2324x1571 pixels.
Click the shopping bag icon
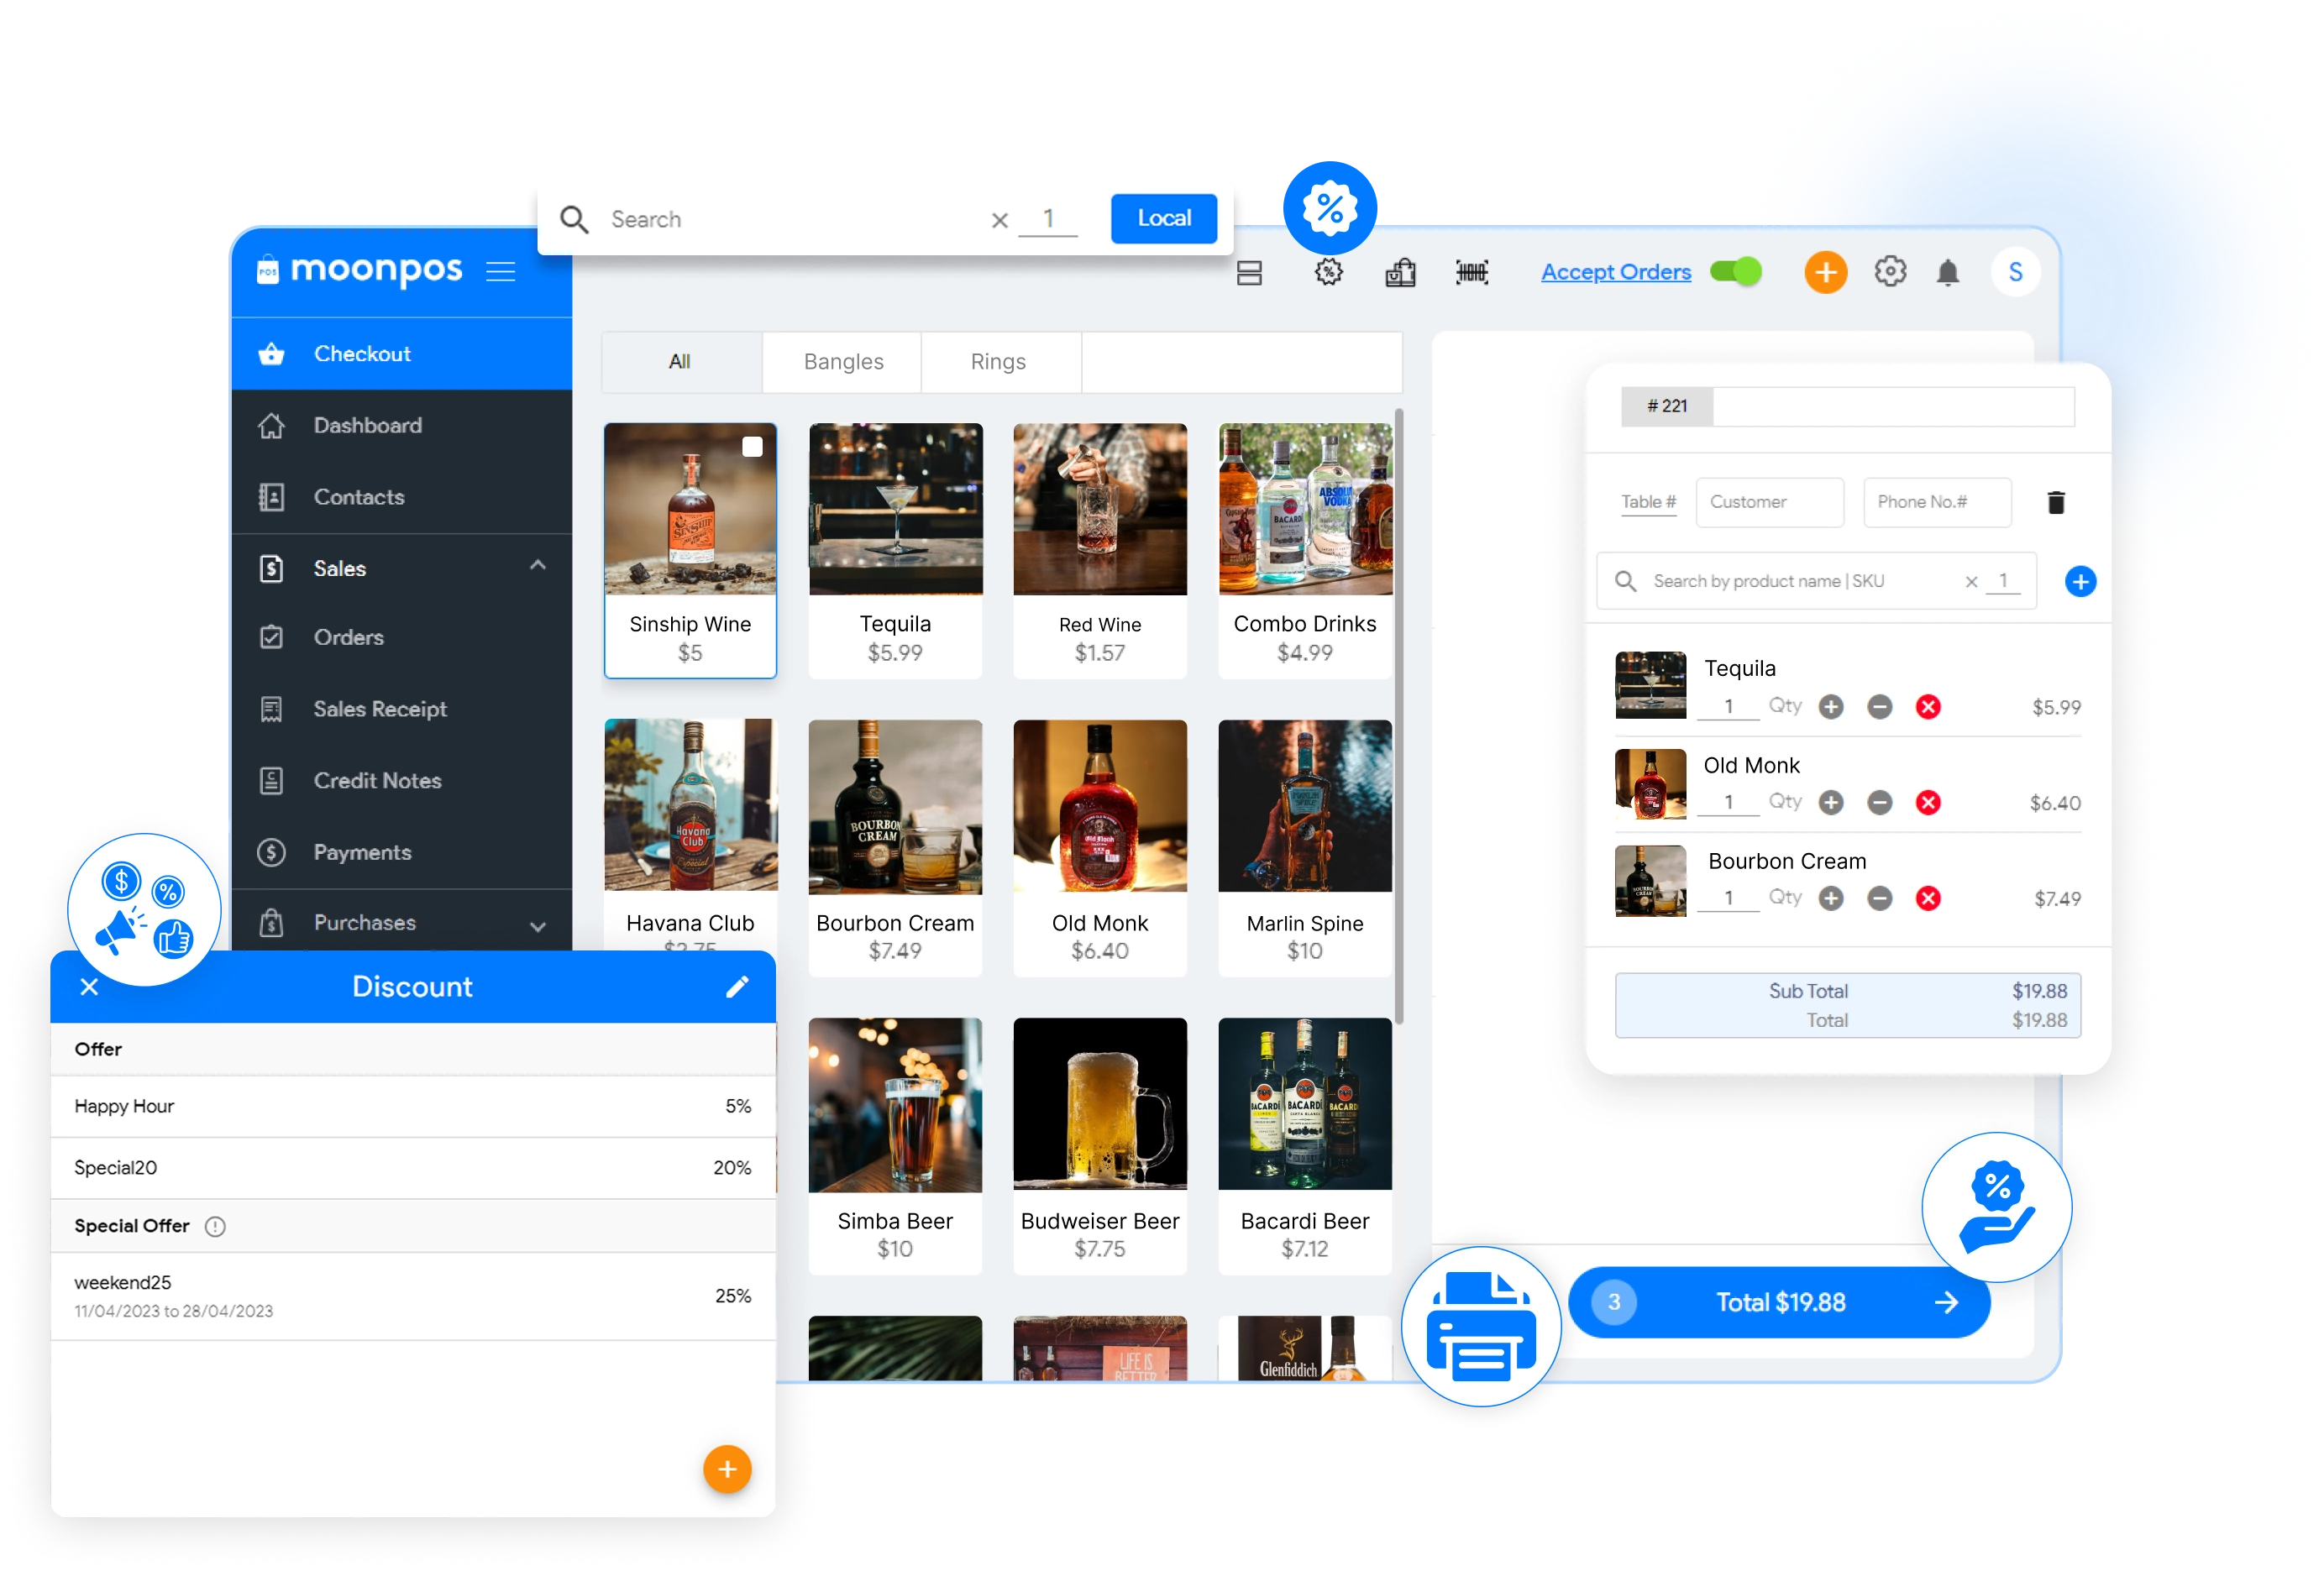pos(1402,272)
